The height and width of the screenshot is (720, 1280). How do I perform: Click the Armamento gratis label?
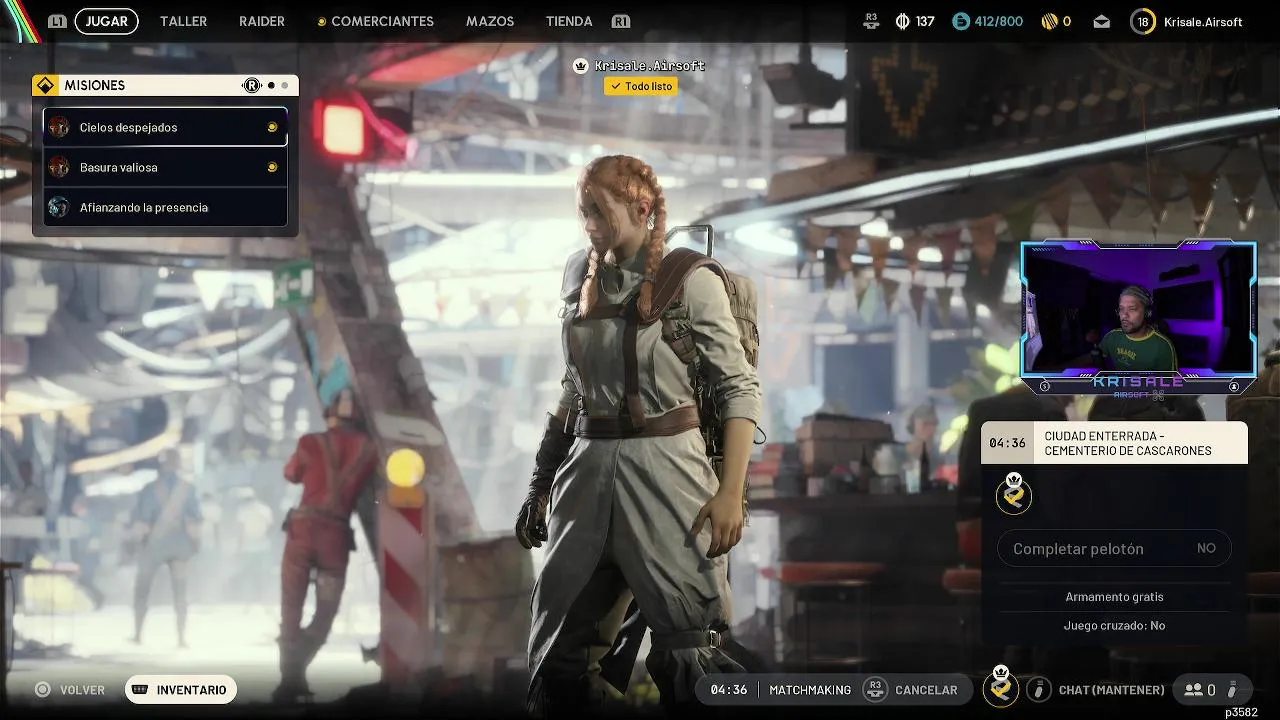pos(1114,596)
